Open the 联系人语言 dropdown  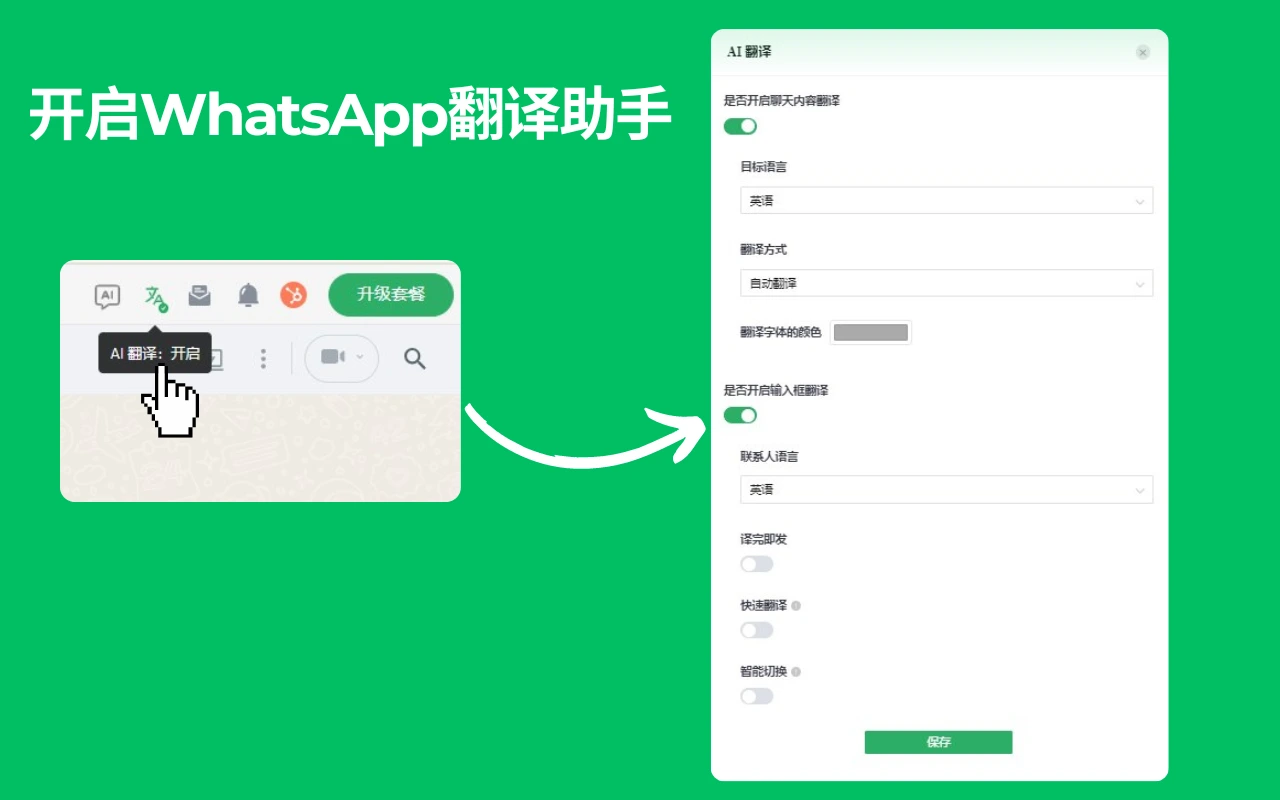(946, 489)
